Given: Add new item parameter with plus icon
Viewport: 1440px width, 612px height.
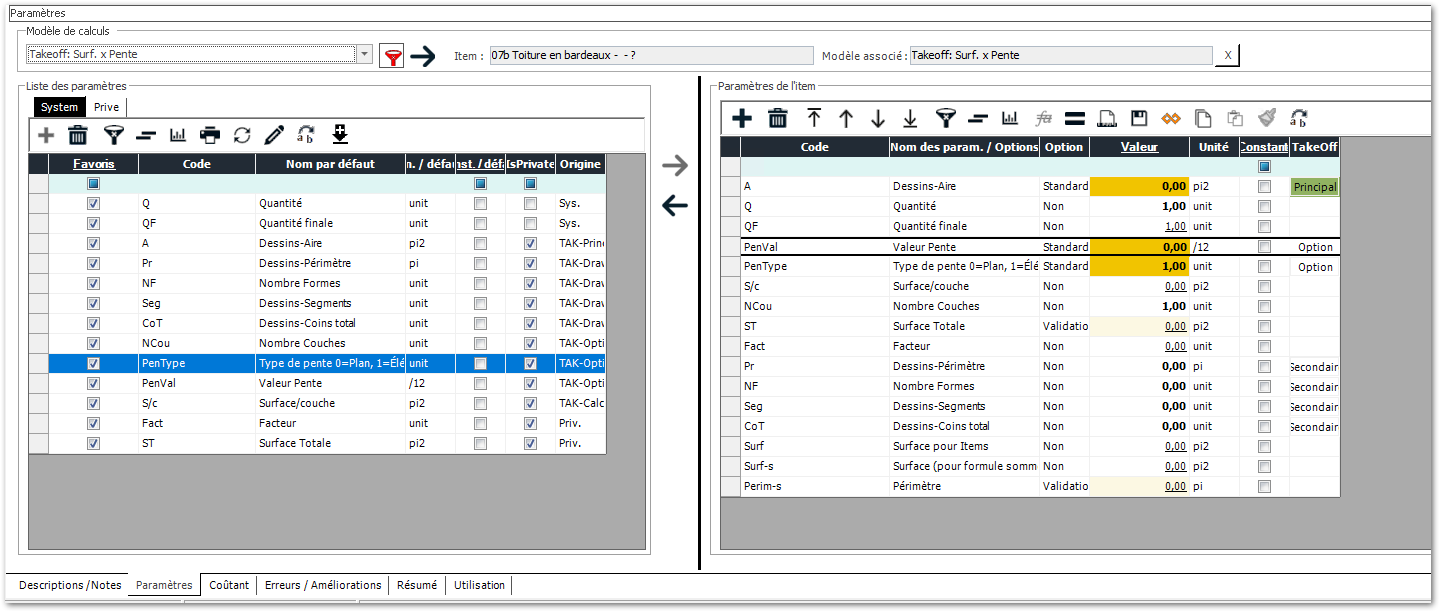Looking at the screenshot, I should point(742,119).
